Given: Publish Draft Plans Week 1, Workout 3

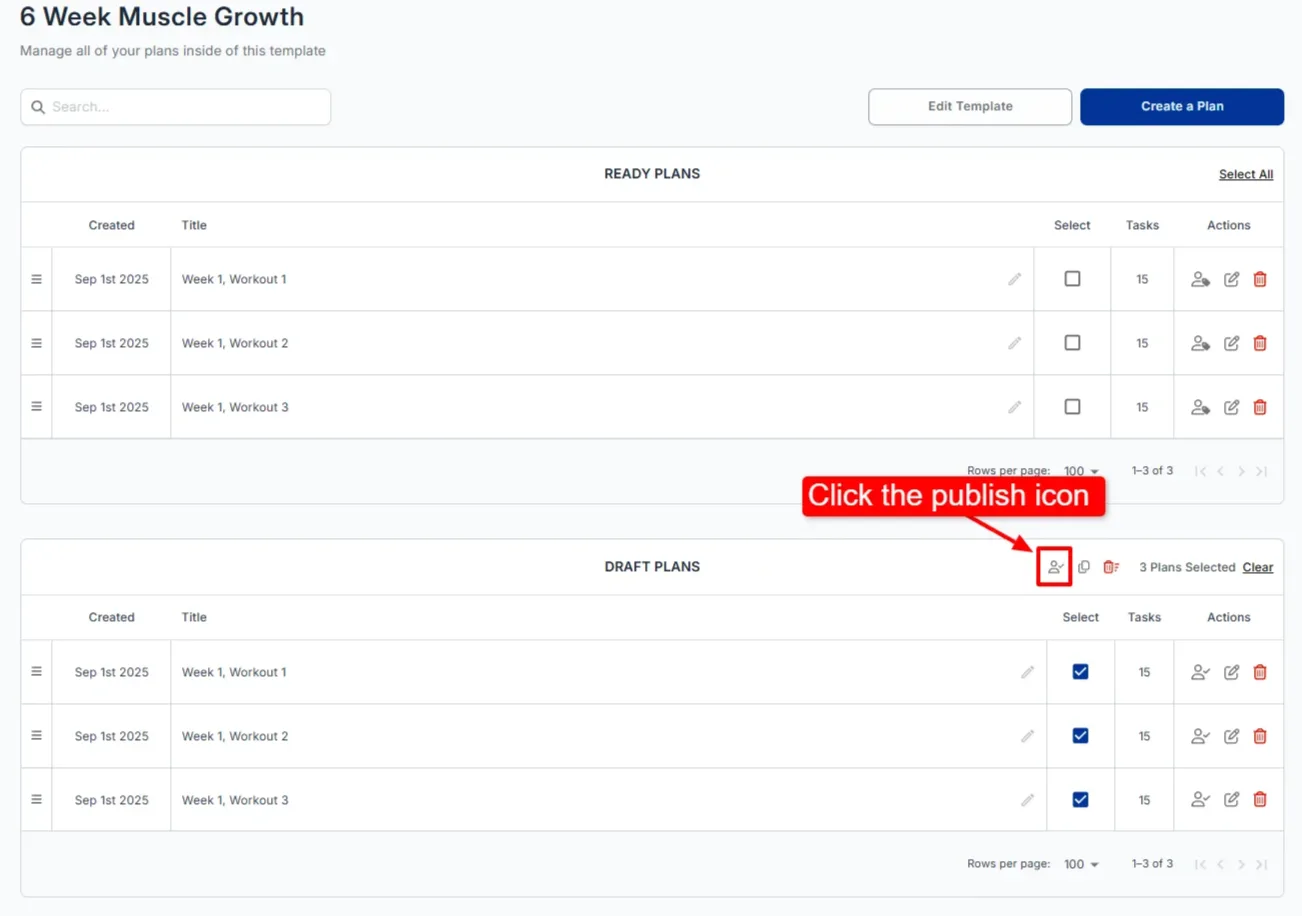Looking at the screenshot, I should coord(1201,800).
